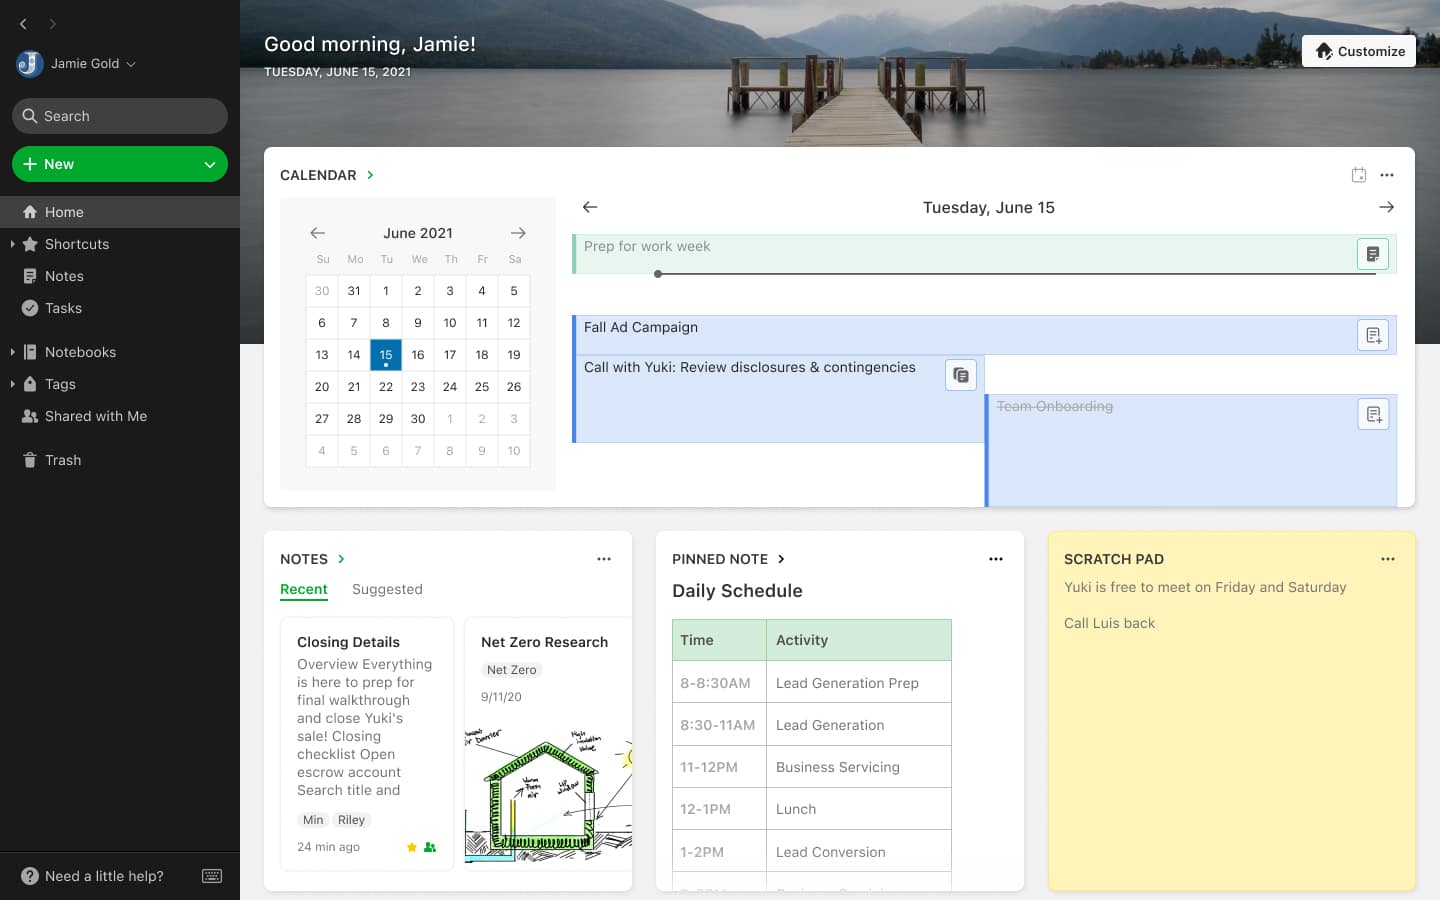Click the note icon on Prep for work week
The height and width of the screenshot is (900, 1440).
click(x=1372, y=253)
